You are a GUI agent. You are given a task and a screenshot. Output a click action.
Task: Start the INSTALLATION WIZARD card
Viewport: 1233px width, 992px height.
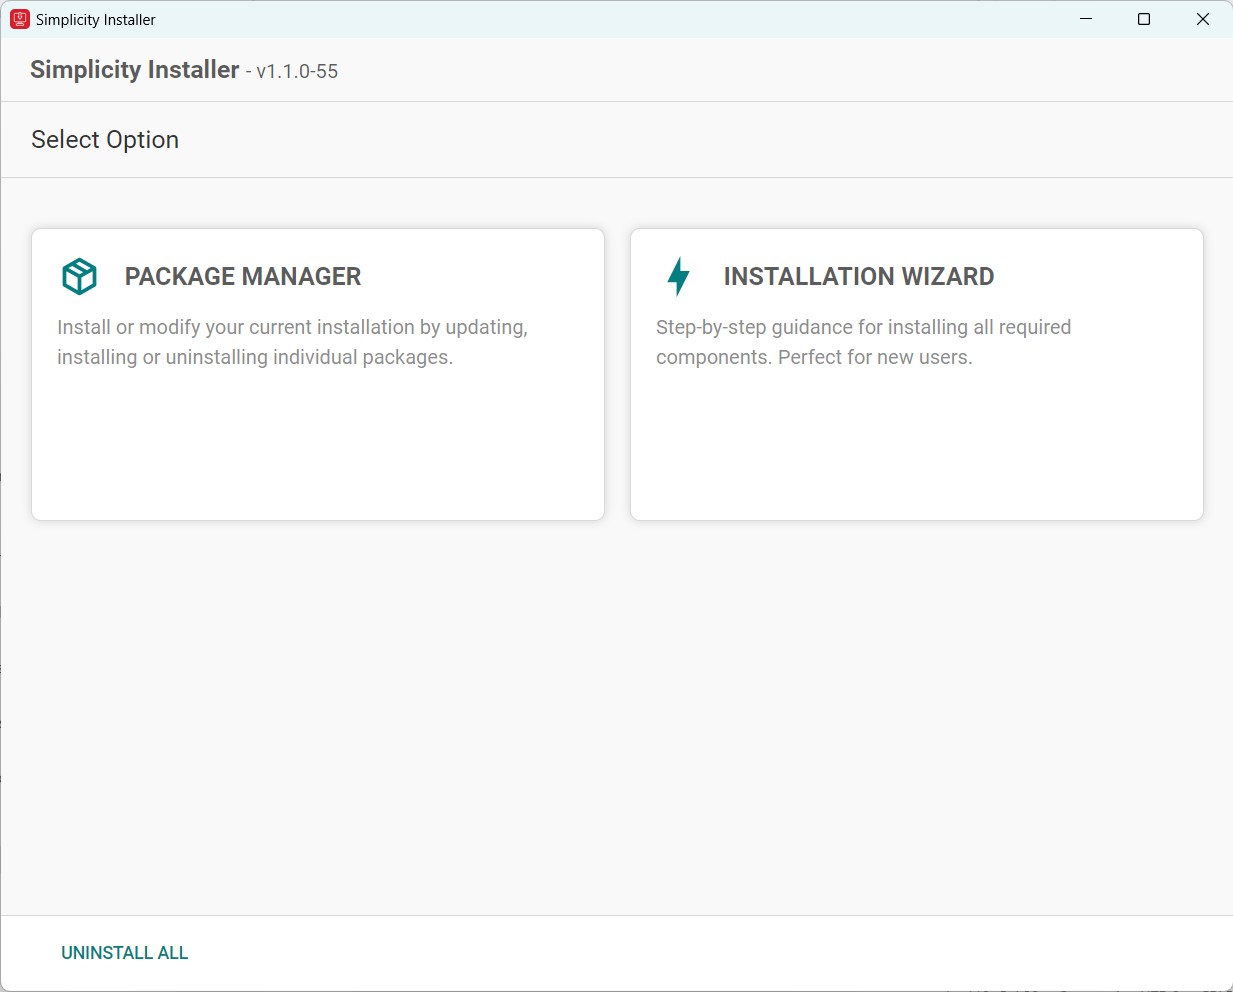click(916, 373)
